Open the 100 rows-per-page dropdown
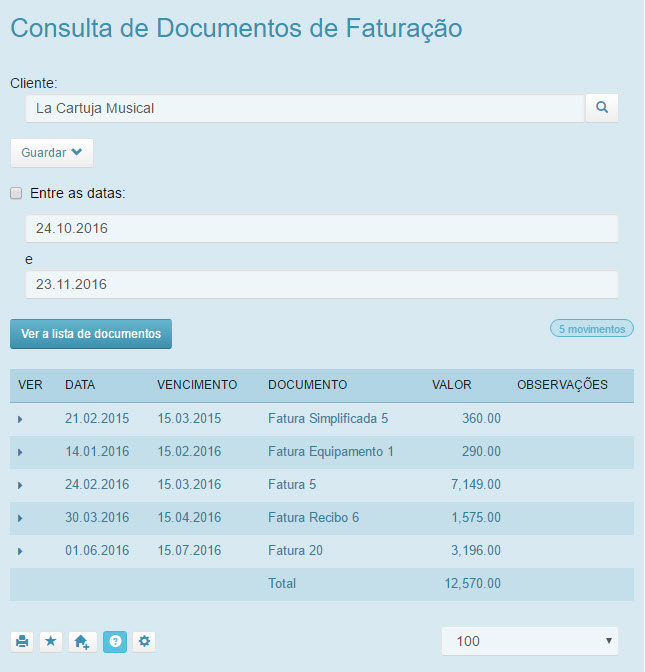The image size is (645, 672). pos(529,641)
